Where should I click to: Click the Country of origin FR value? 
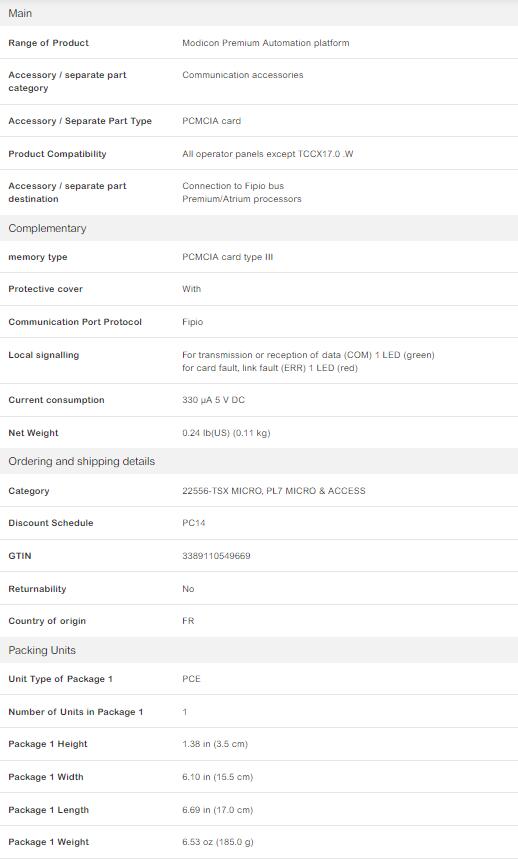click(188, 621)
